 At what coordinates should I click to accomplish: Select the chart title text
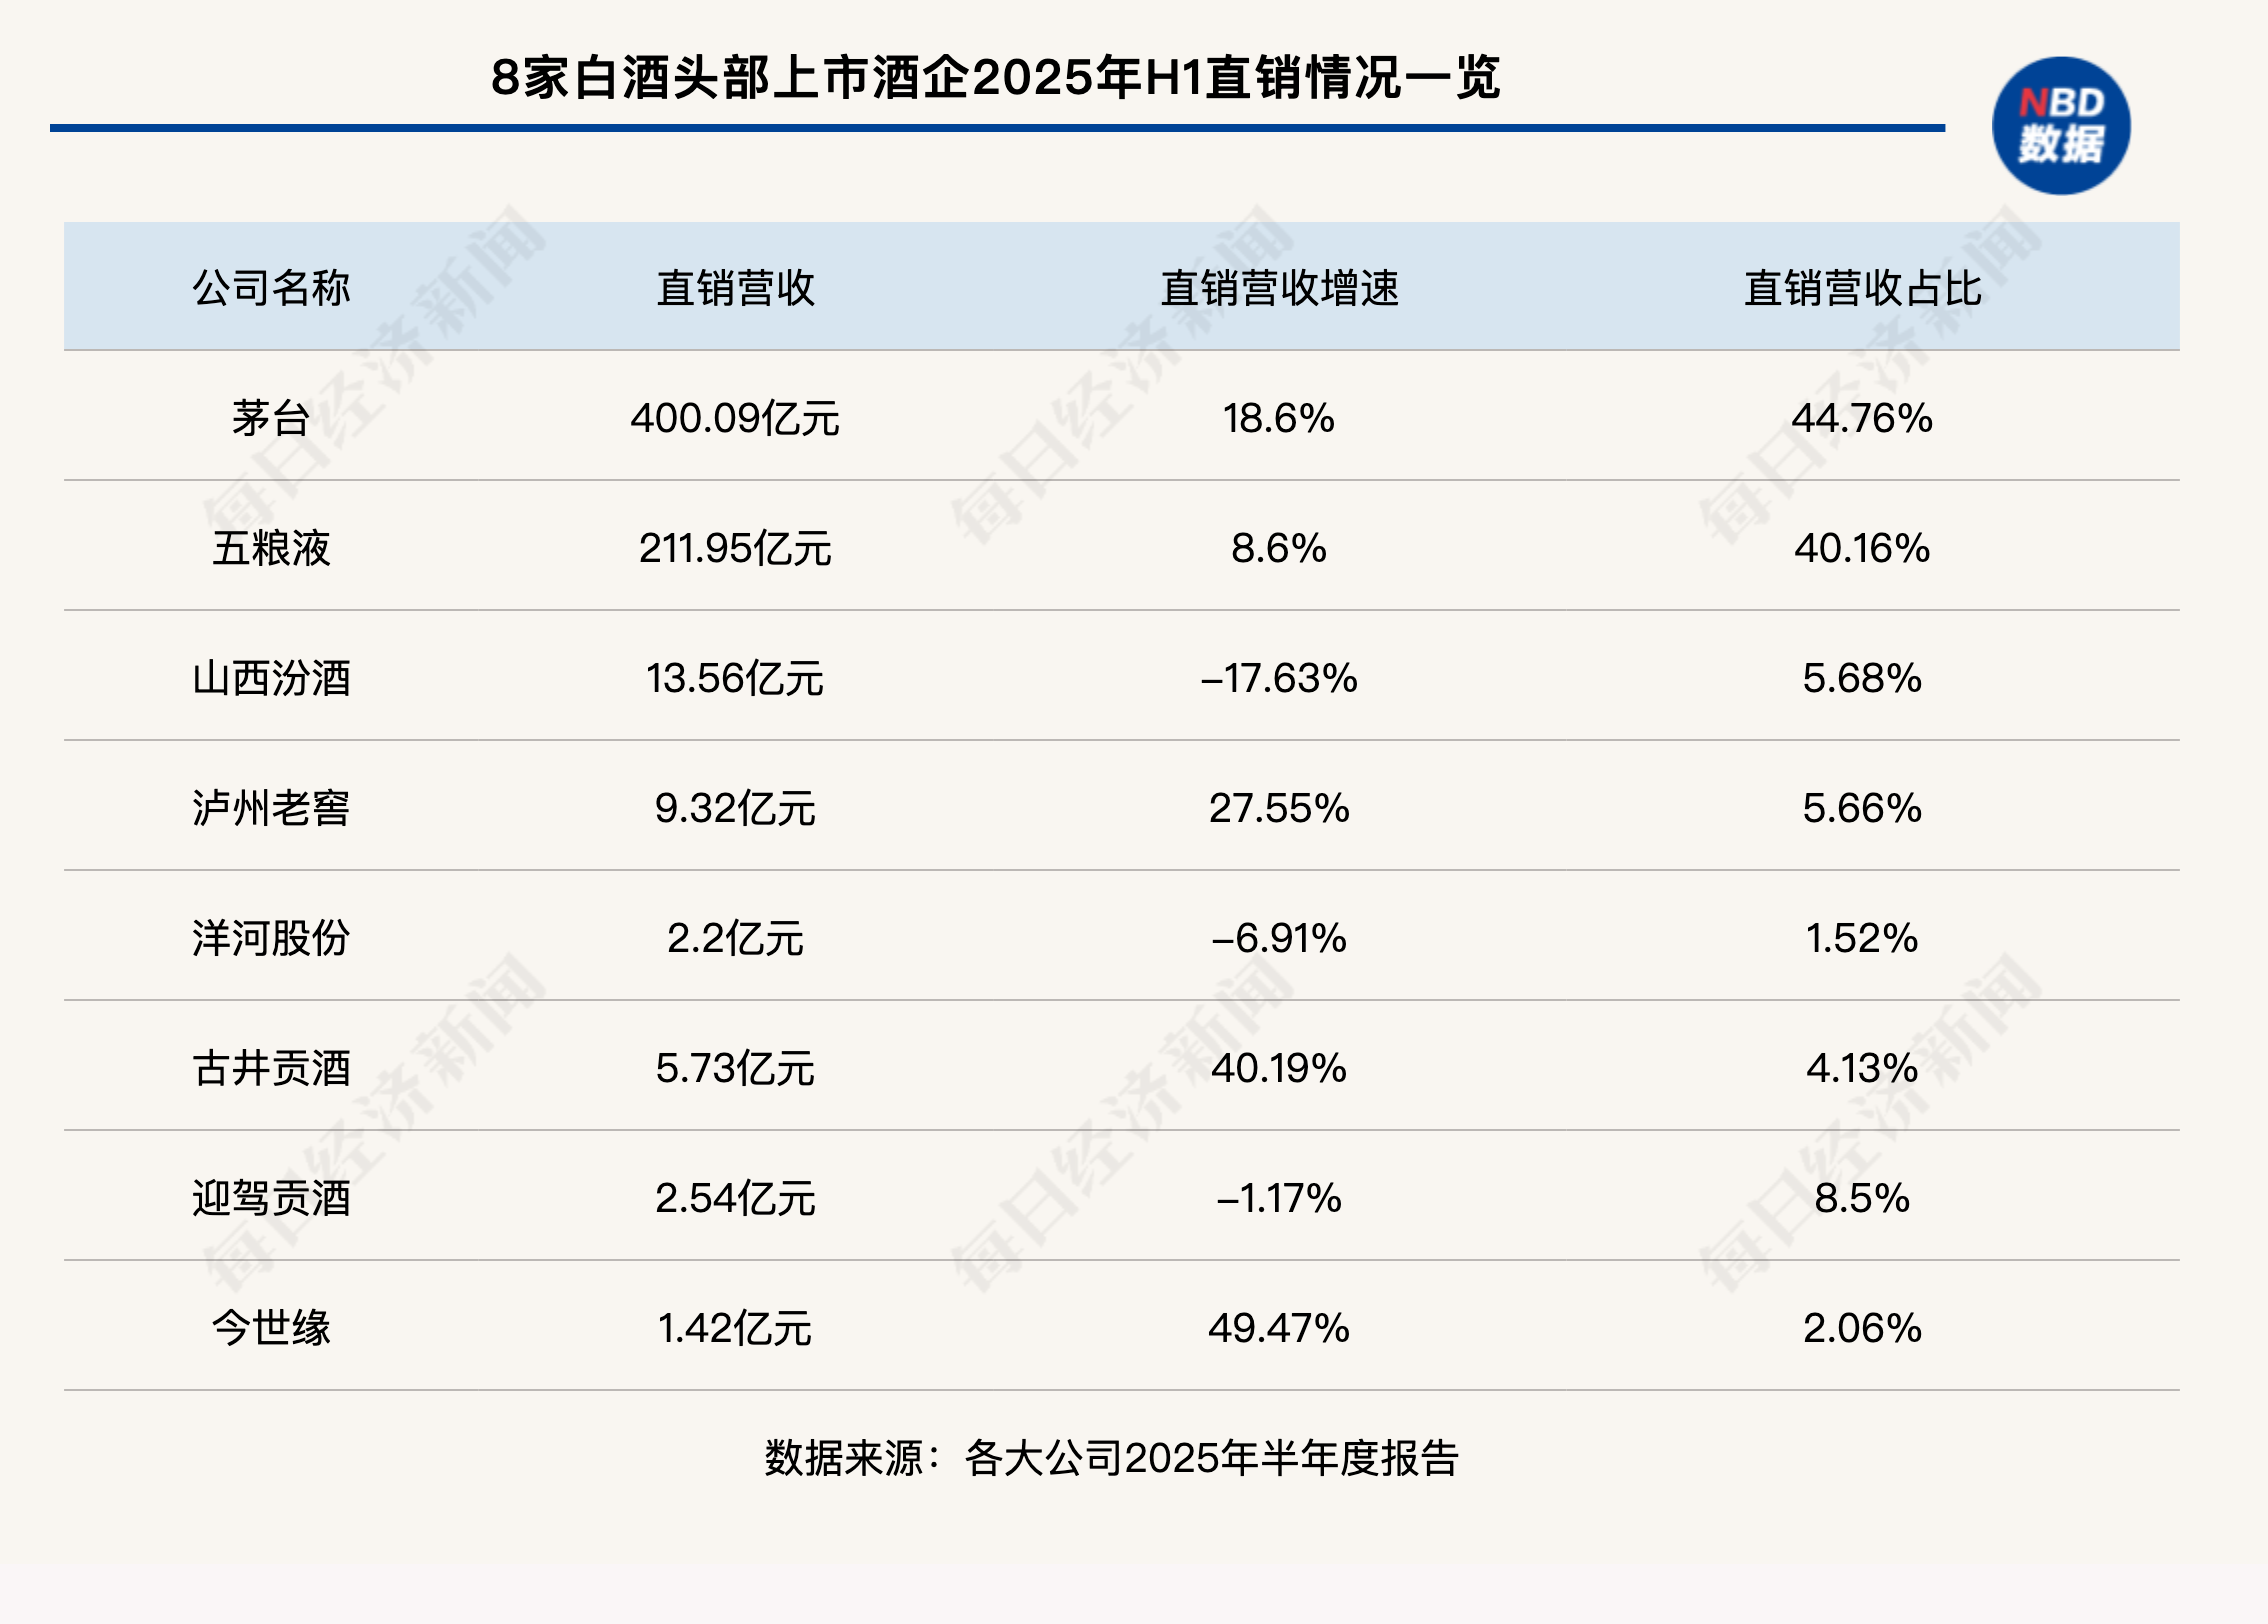(x=995, y=78)
